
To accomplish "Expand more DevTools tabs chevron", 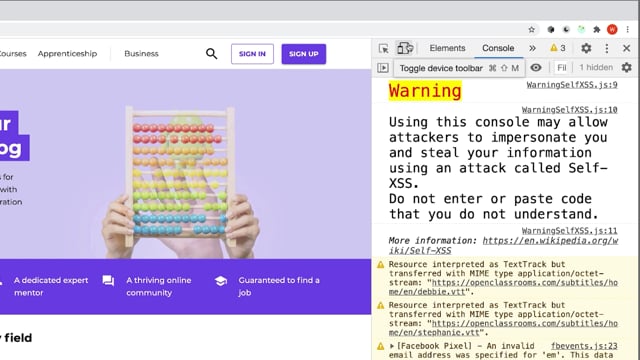I will pyautogui.click(x=532, y=48).
